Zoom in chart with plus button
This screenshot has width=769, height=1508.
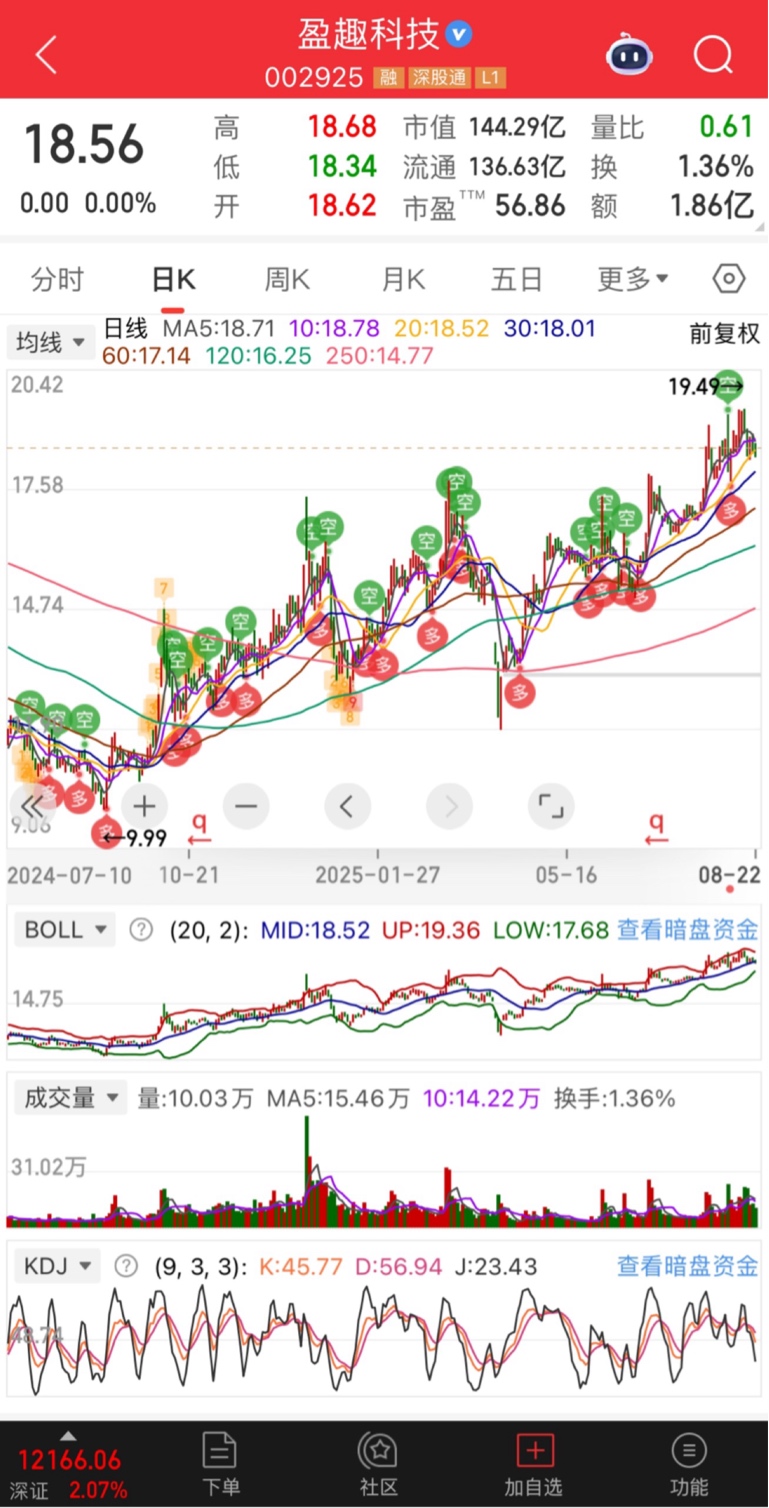(145, 806)
